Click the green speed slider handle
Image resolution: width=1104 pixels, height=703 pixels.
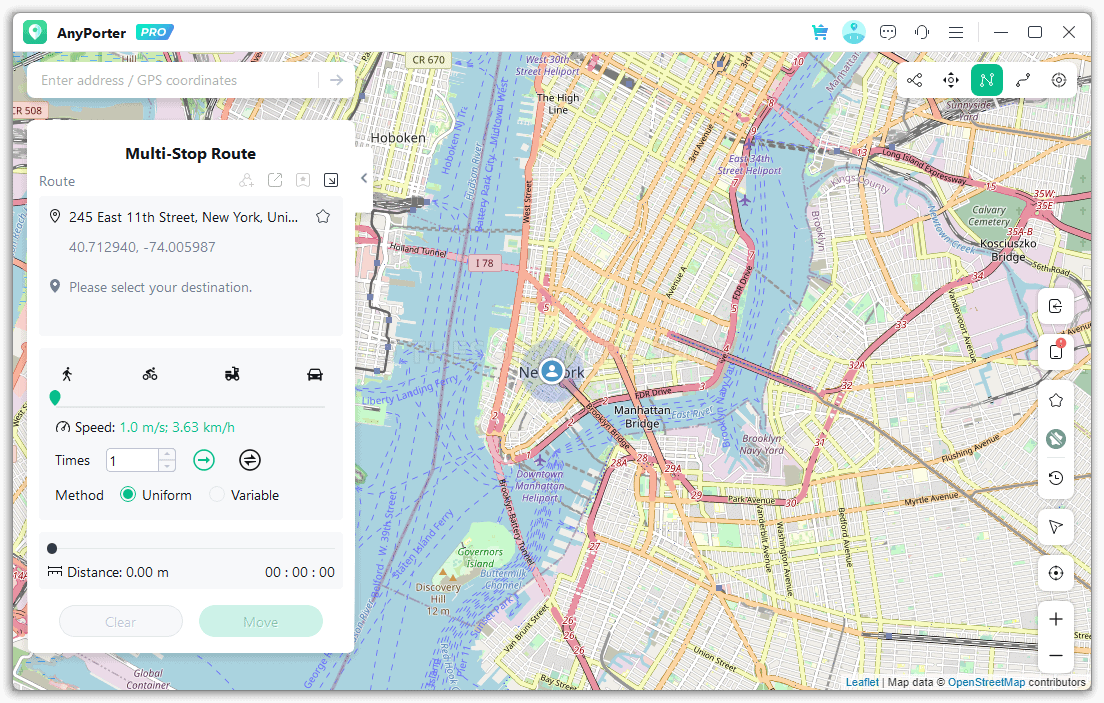55,398
